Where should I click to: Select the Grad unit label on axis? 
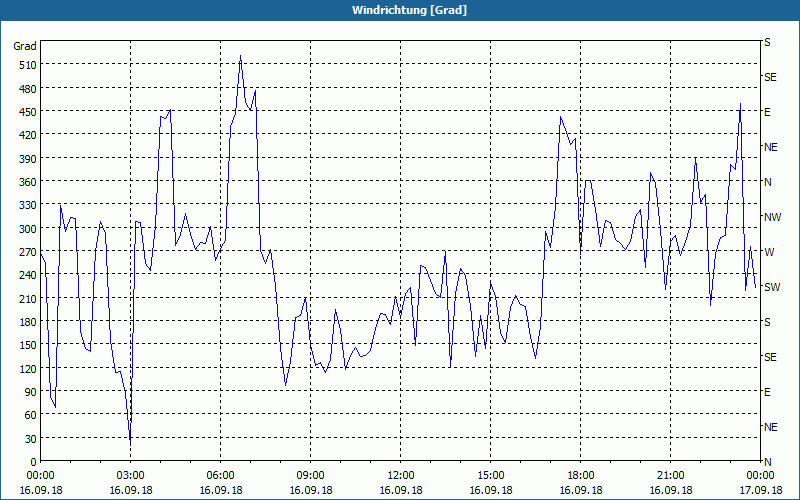click(x=25, y=46)
